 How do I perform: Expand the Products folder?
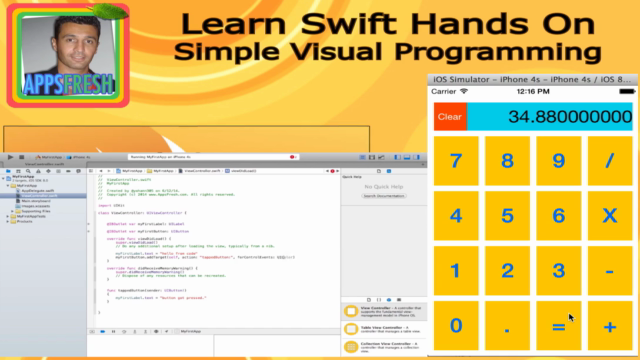[x=8, y=221]
